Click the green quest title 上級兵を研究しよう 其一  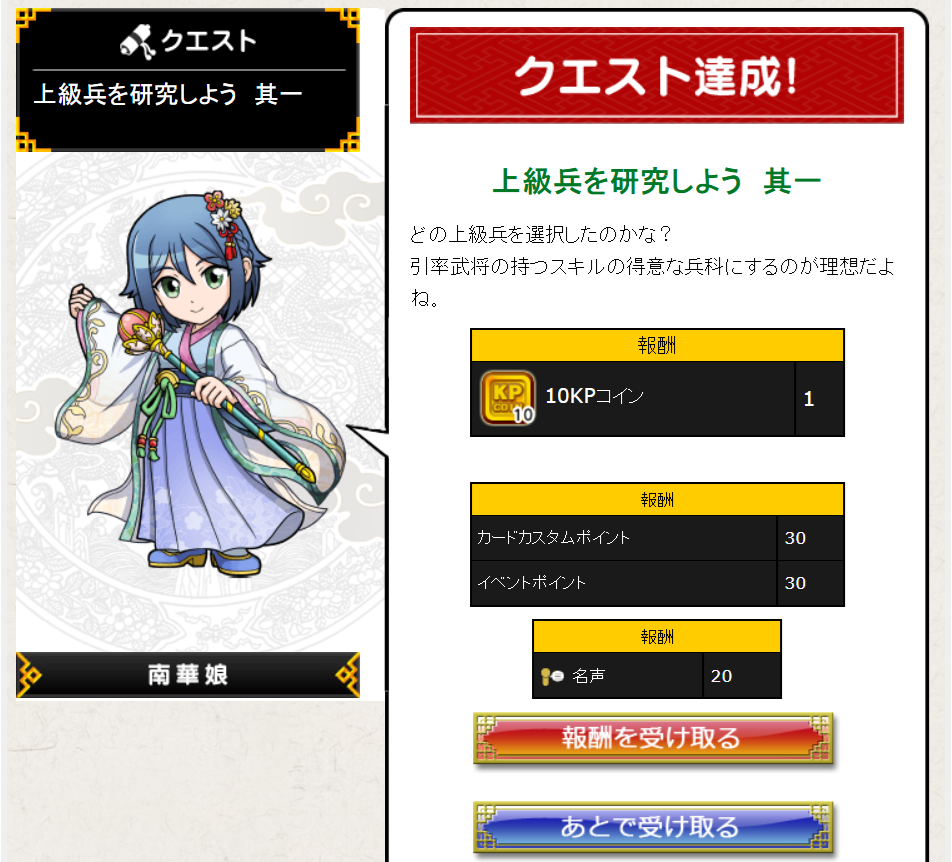(x=656, y=181)
